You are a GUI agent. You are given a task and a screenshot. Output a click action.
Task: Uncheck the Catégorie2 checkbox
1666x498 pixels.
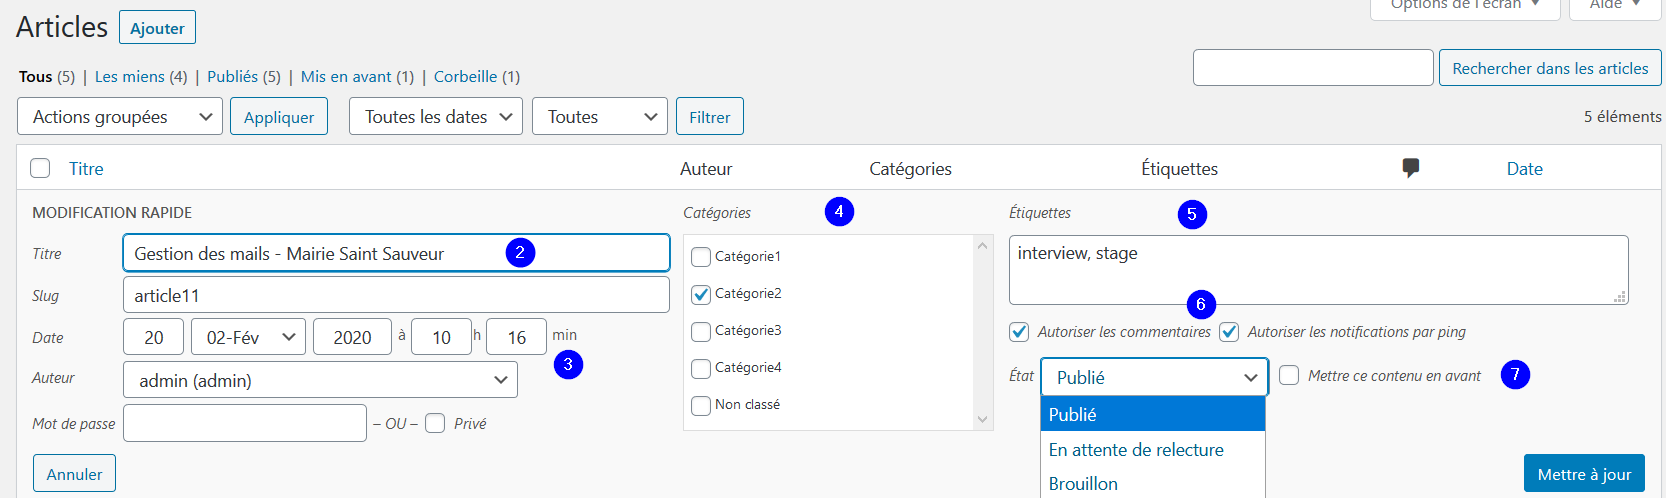pos(701,294)
